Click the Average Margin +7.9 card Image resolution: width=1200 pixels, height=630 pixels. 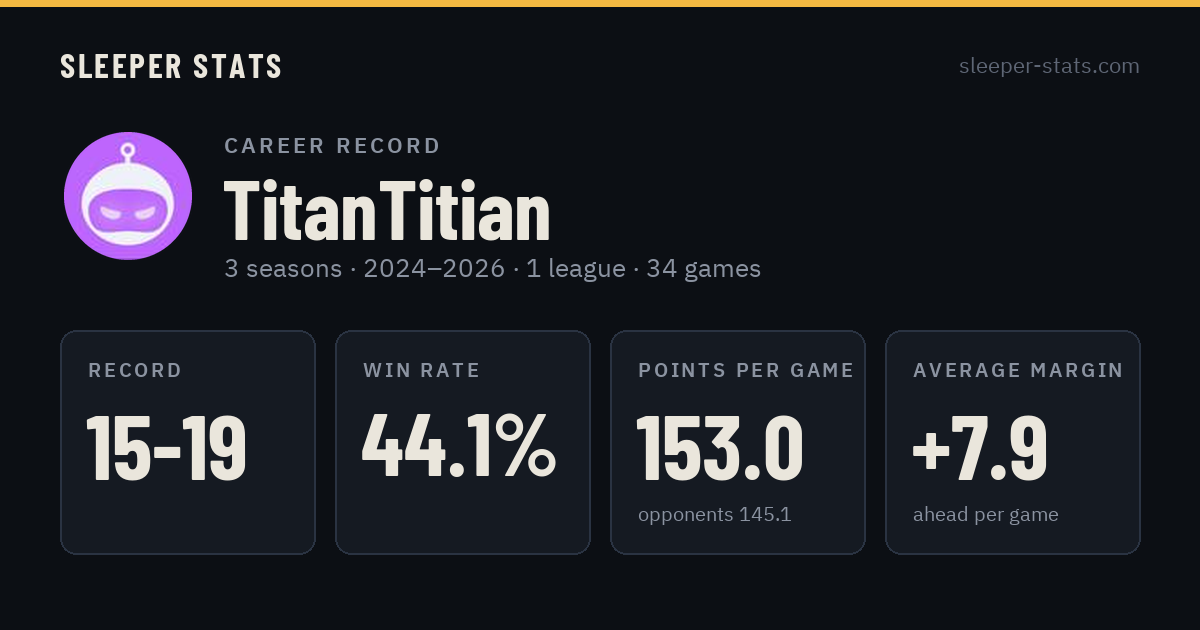point(1013,442)
